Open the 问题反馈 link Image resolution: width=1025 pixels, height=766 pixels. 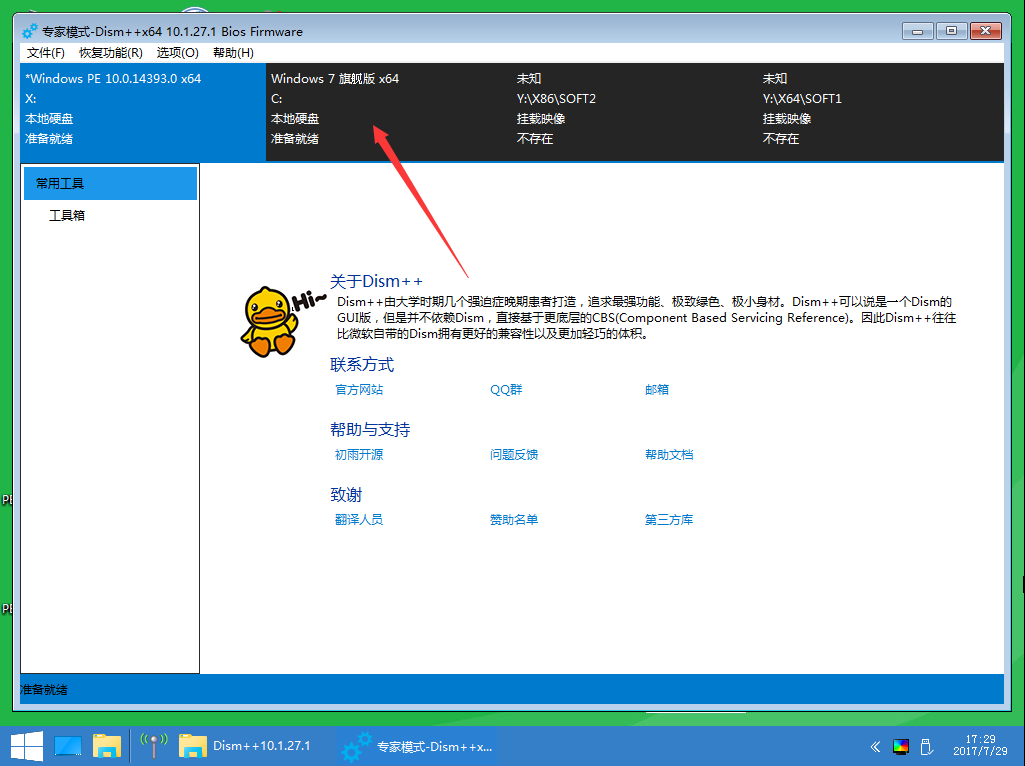tap(514, 454)
